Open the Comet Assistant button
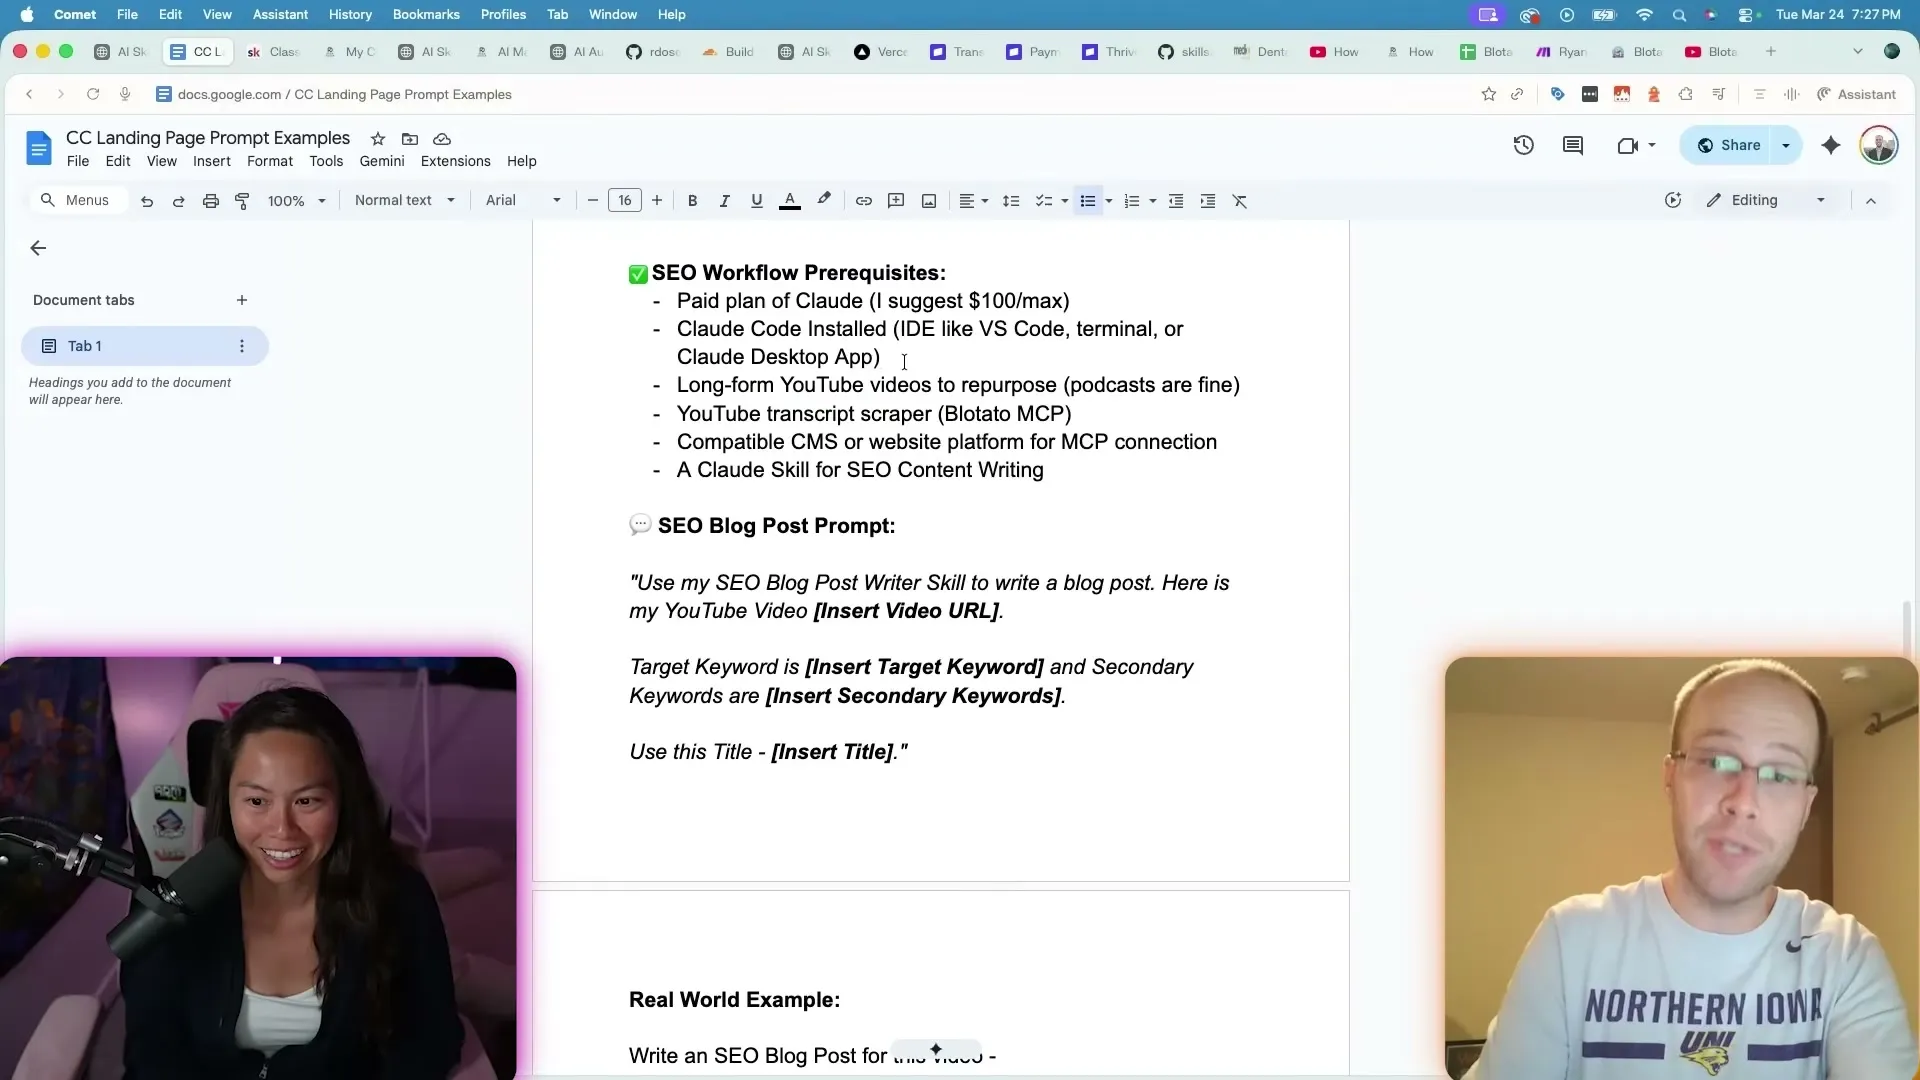This screenshot has width=1920, height=1080. pos(1856,94)
